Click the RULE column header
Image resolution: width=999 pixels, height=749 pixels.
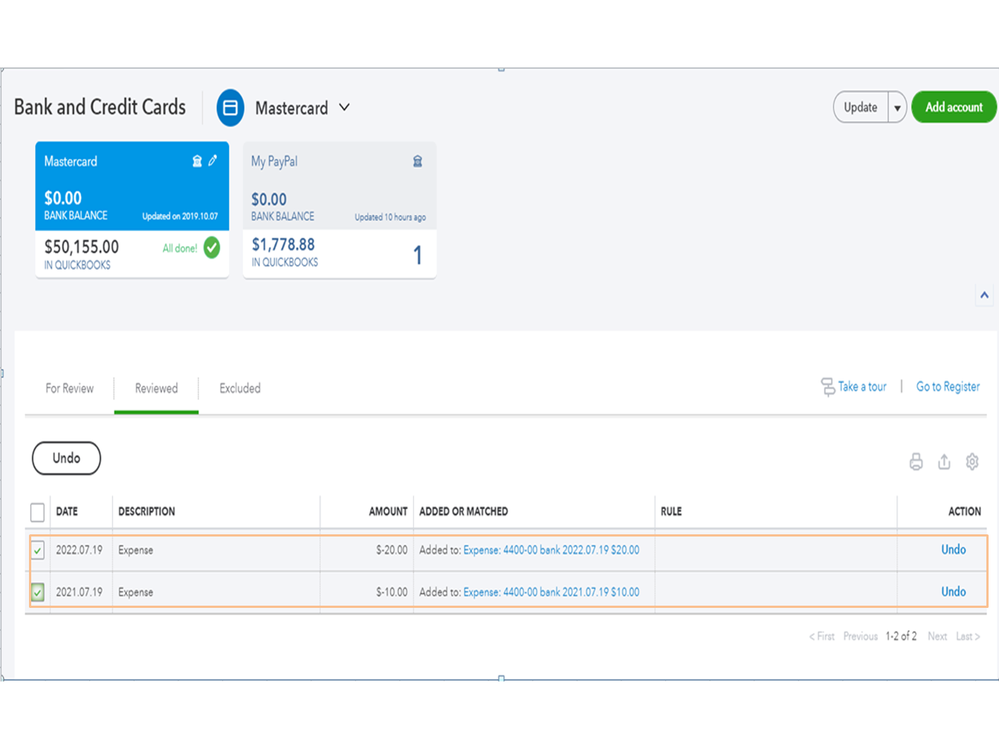671,511
